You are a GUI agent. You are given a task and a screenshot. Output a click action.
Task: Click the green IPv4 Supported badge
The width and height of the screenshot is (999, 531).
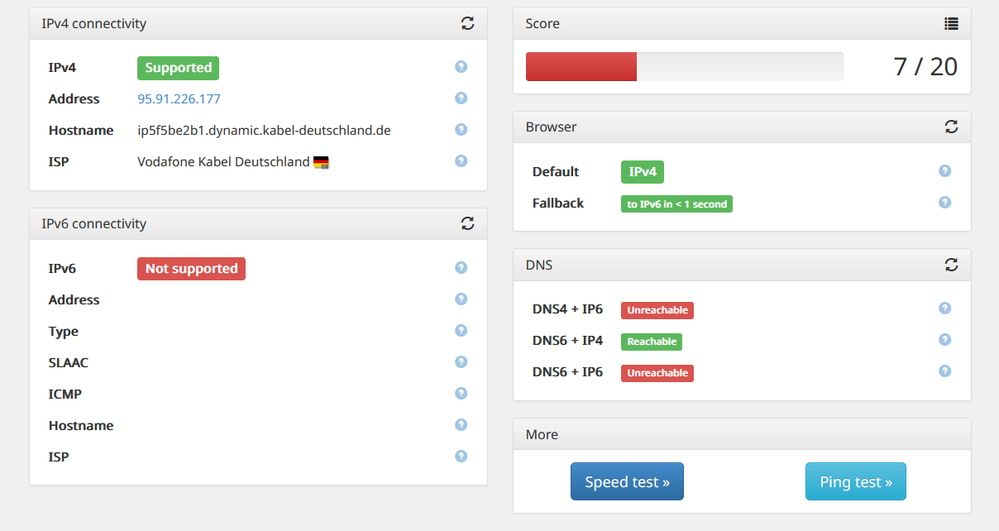pos(178,68)
